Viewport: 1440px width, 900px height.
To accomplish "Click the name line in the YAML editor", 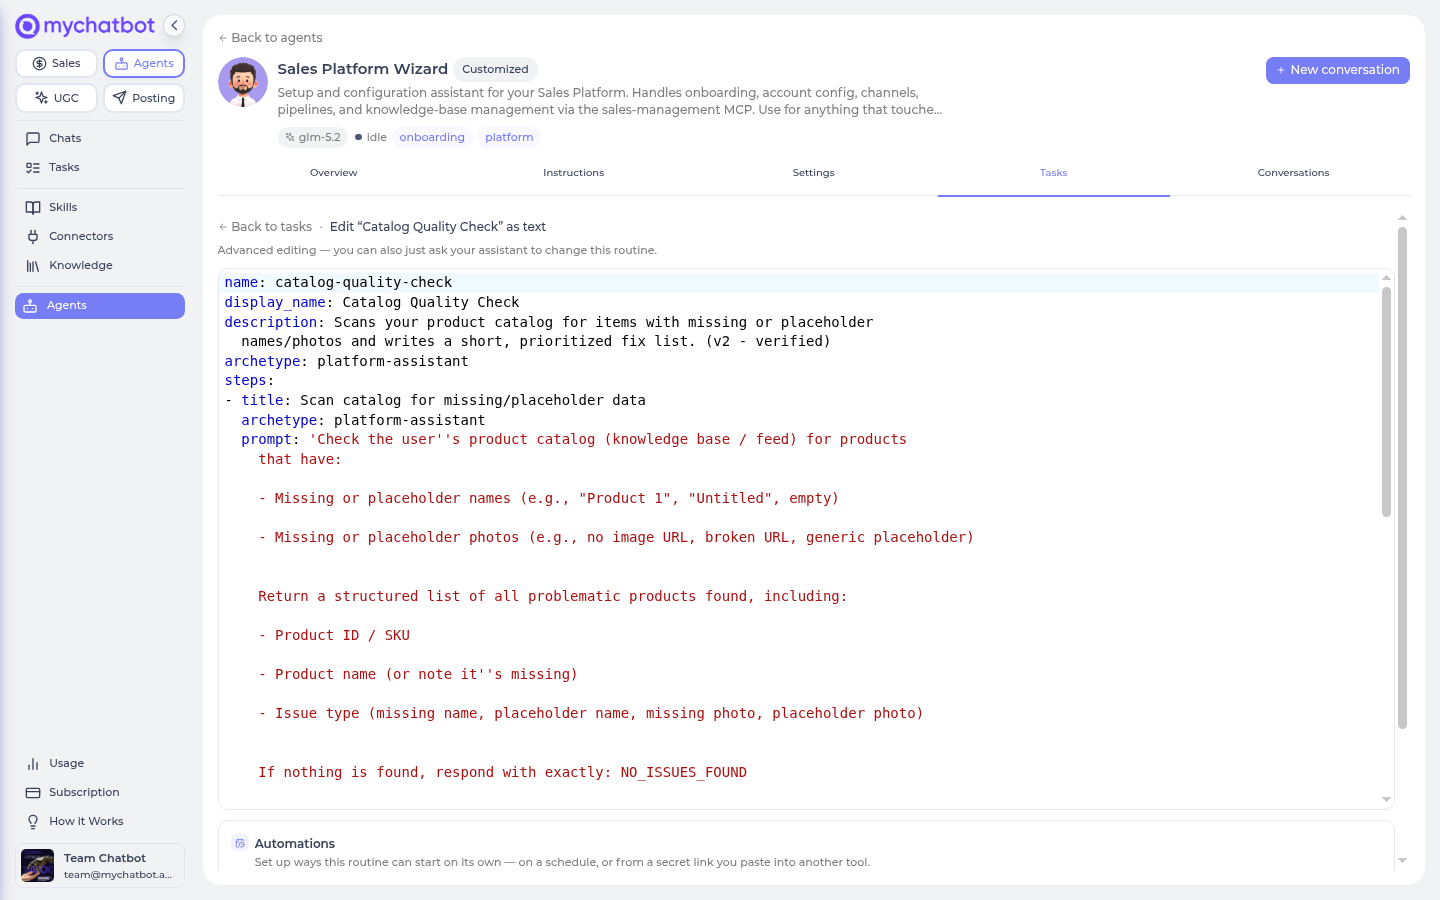I will [x=799, y=283].
